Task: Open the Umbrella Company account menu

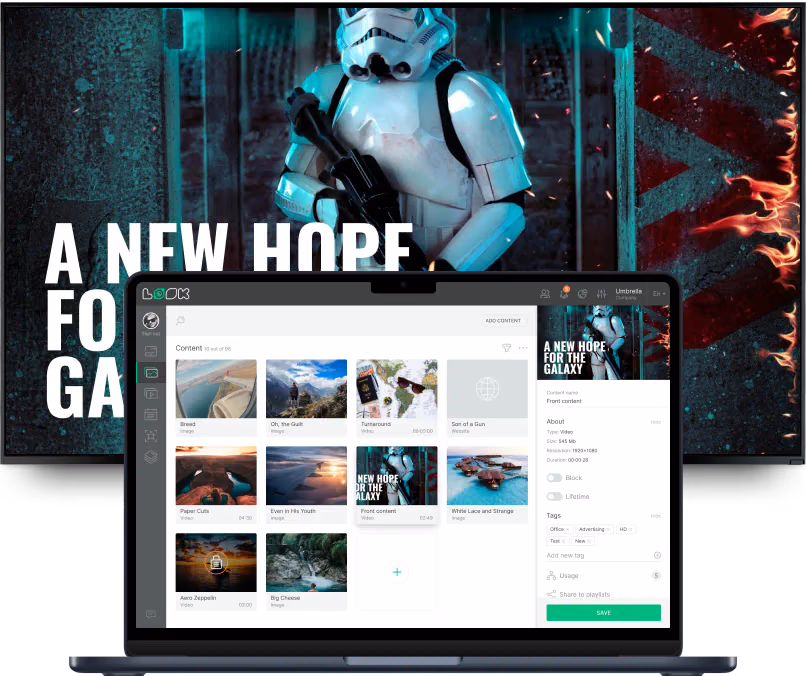Action: pos(629,294)
